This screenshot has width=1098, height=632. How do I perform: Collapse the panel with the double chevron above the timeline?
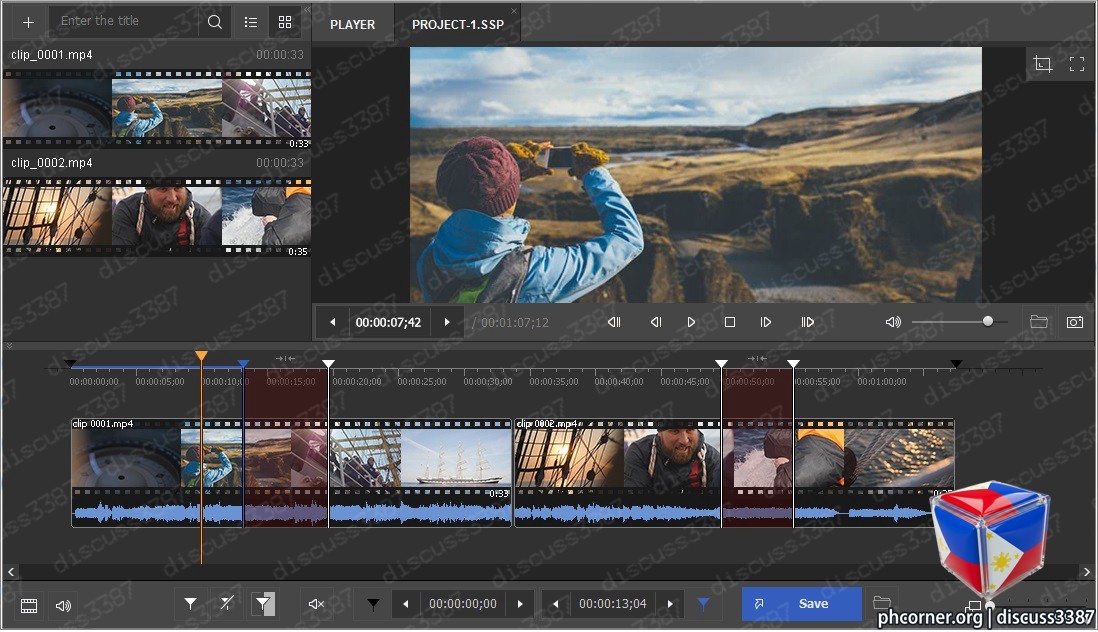[x=9, y=346]
